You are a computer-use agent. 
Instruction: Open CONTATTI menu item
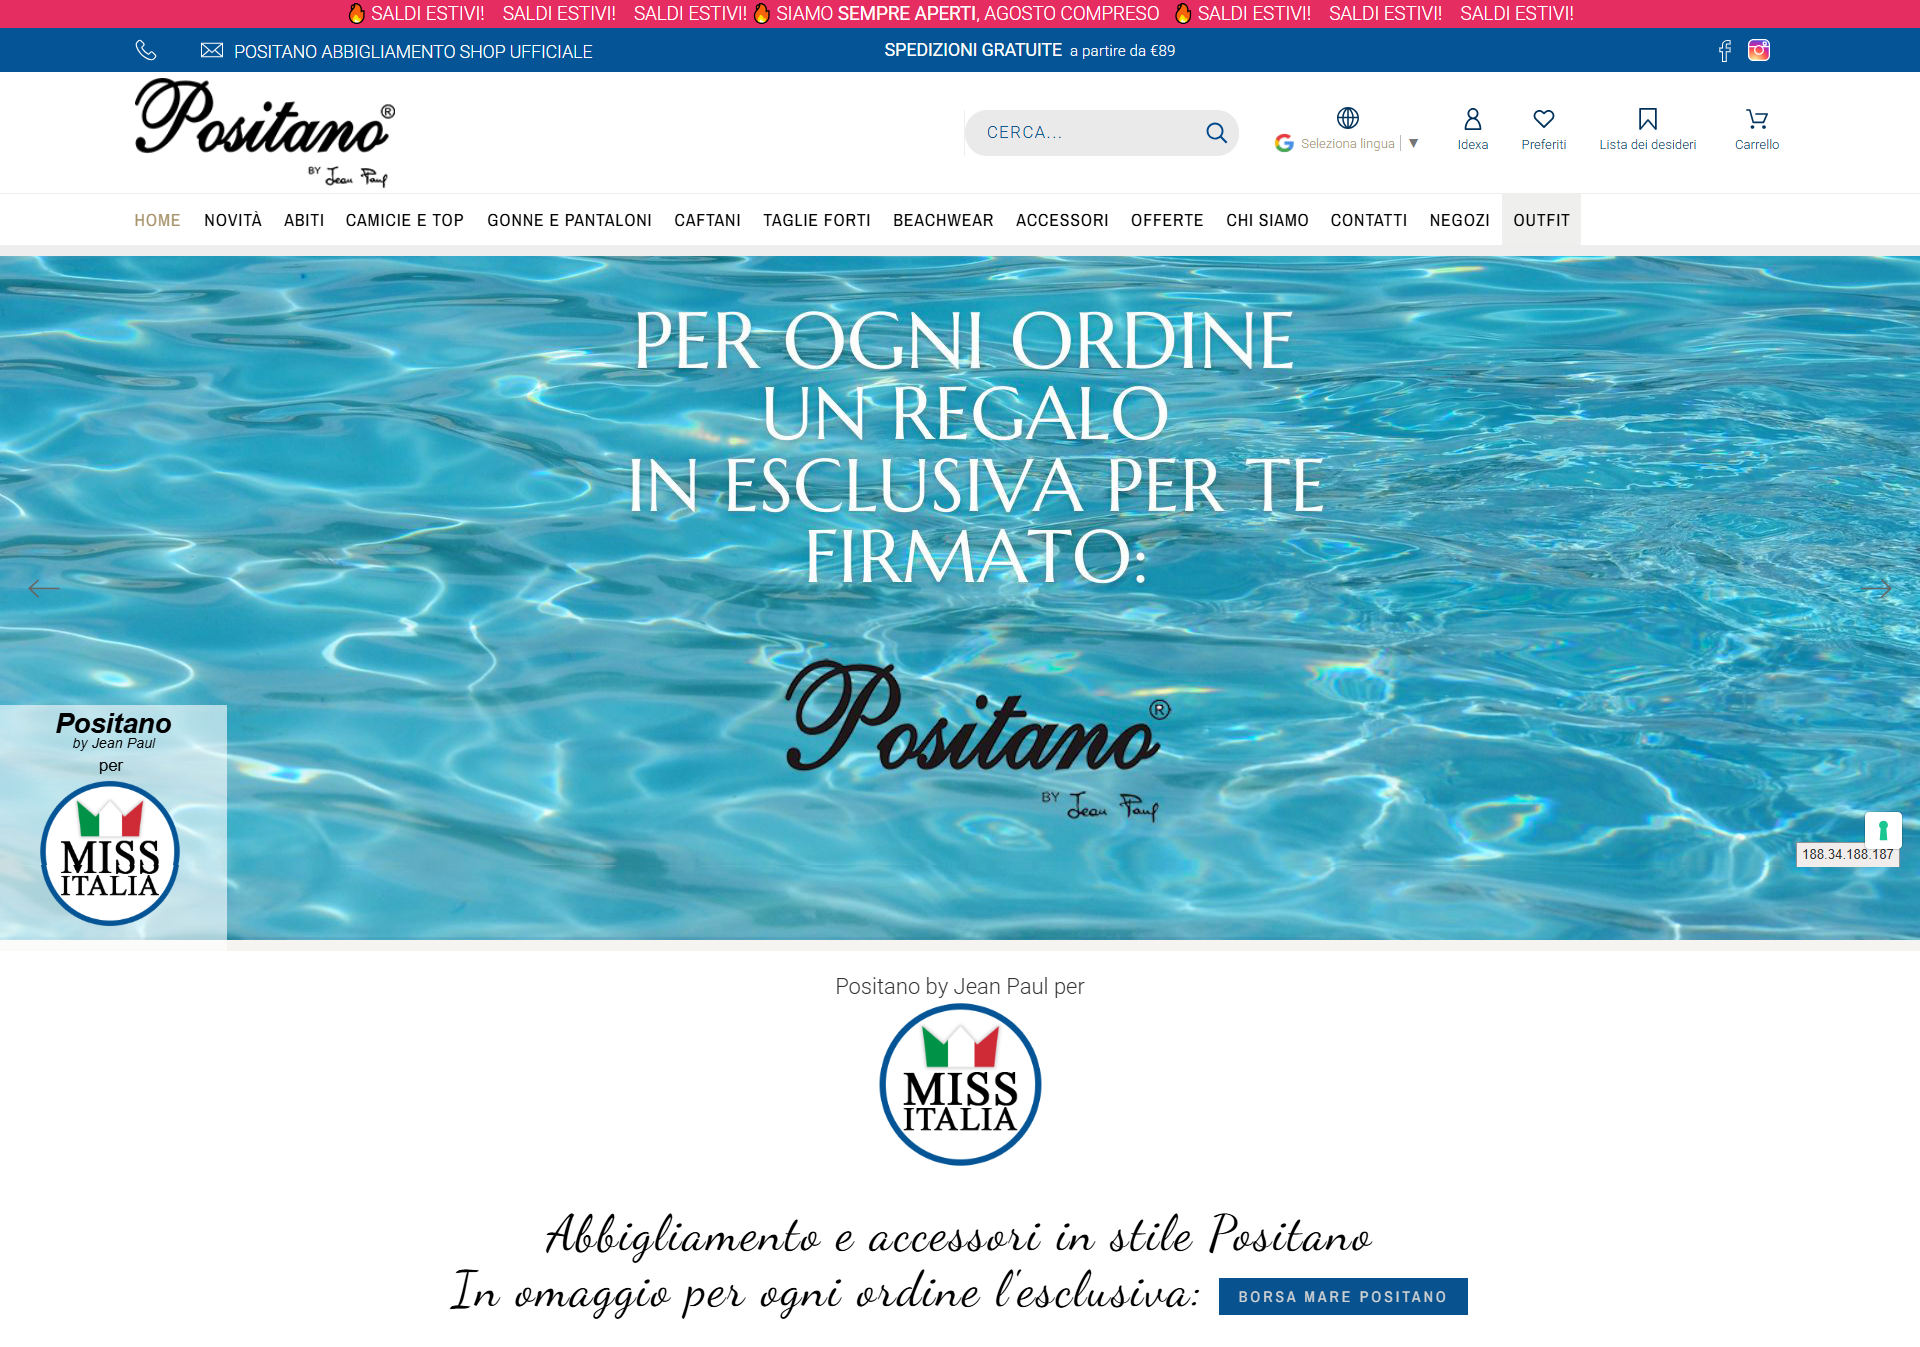[1369, 220]
